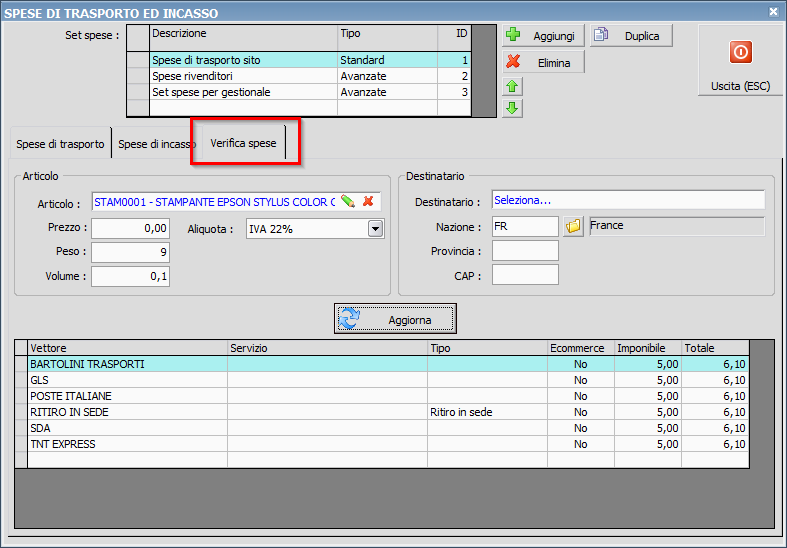Click Ecommerce No cell for GLS
This screenshot has height=548, width=787.
coord(581,380)
